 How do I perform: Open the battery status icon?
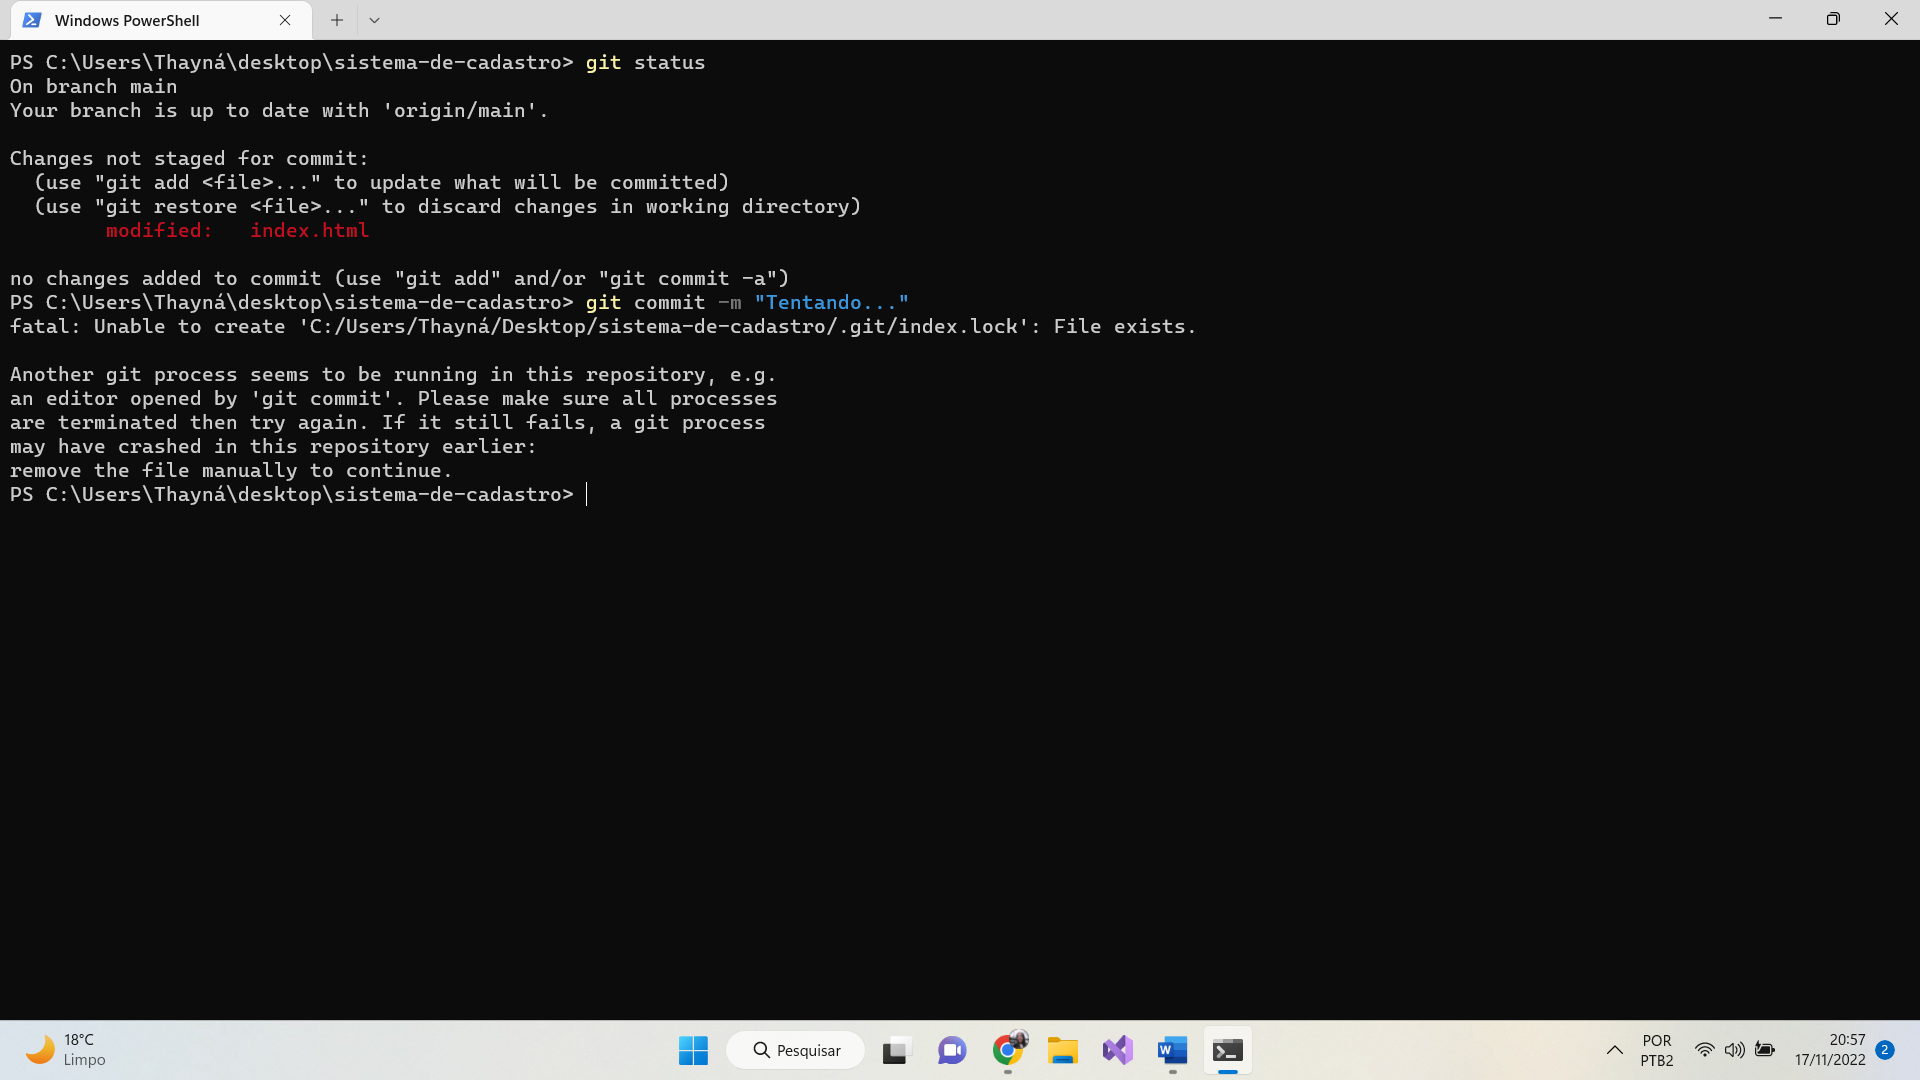pos(1765,1050)
